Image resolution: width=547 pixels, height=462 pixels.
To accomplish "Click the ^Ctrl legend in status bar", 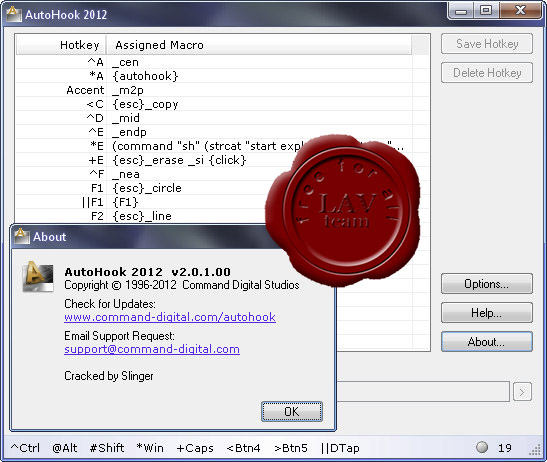I will [25, 448].
